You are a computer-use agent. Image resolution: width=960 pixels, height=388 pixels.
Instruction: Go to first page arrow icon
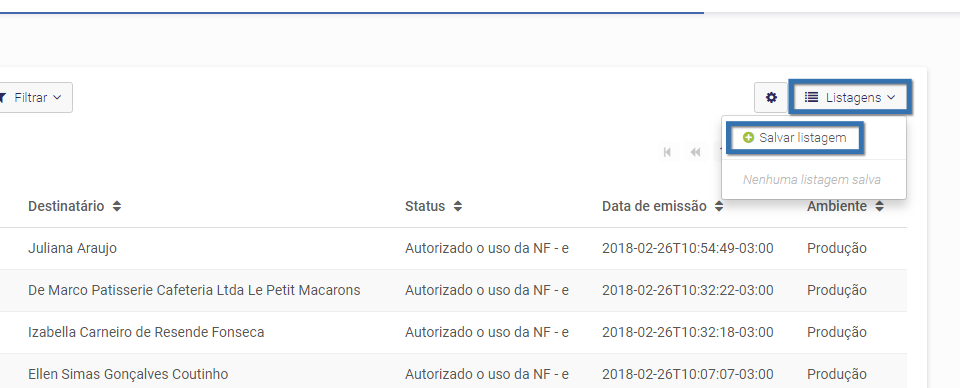click(667, 152)
